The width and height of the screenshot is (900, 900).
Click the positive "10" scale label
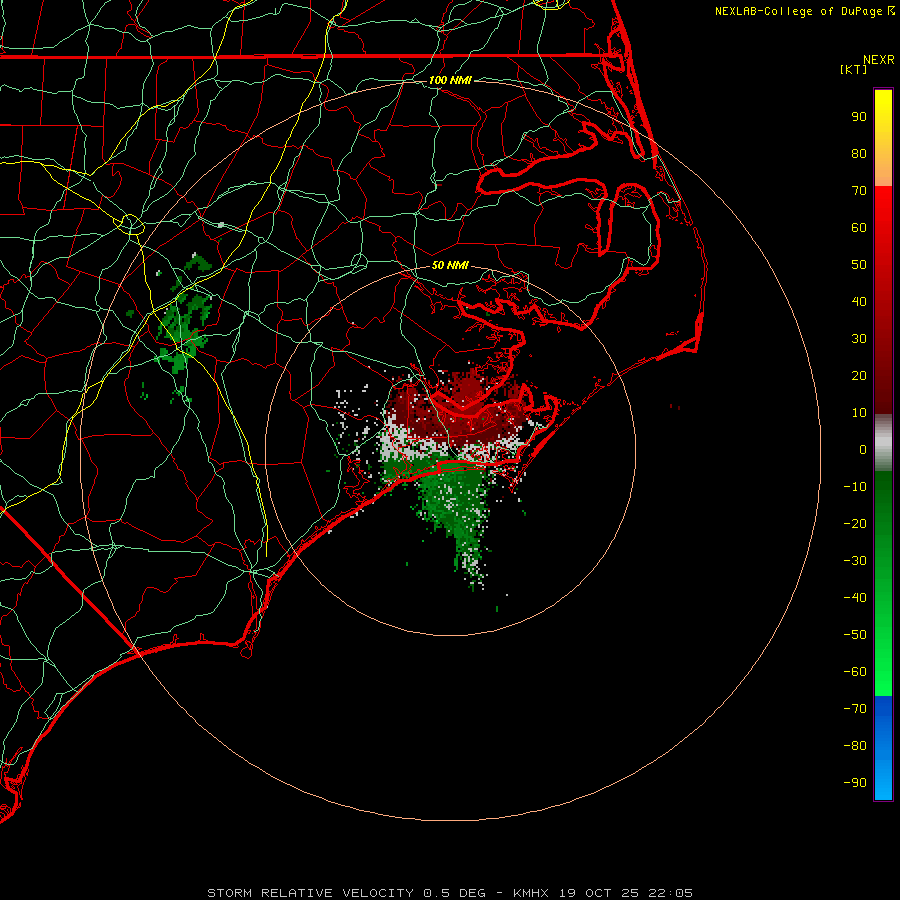point(859,413)
